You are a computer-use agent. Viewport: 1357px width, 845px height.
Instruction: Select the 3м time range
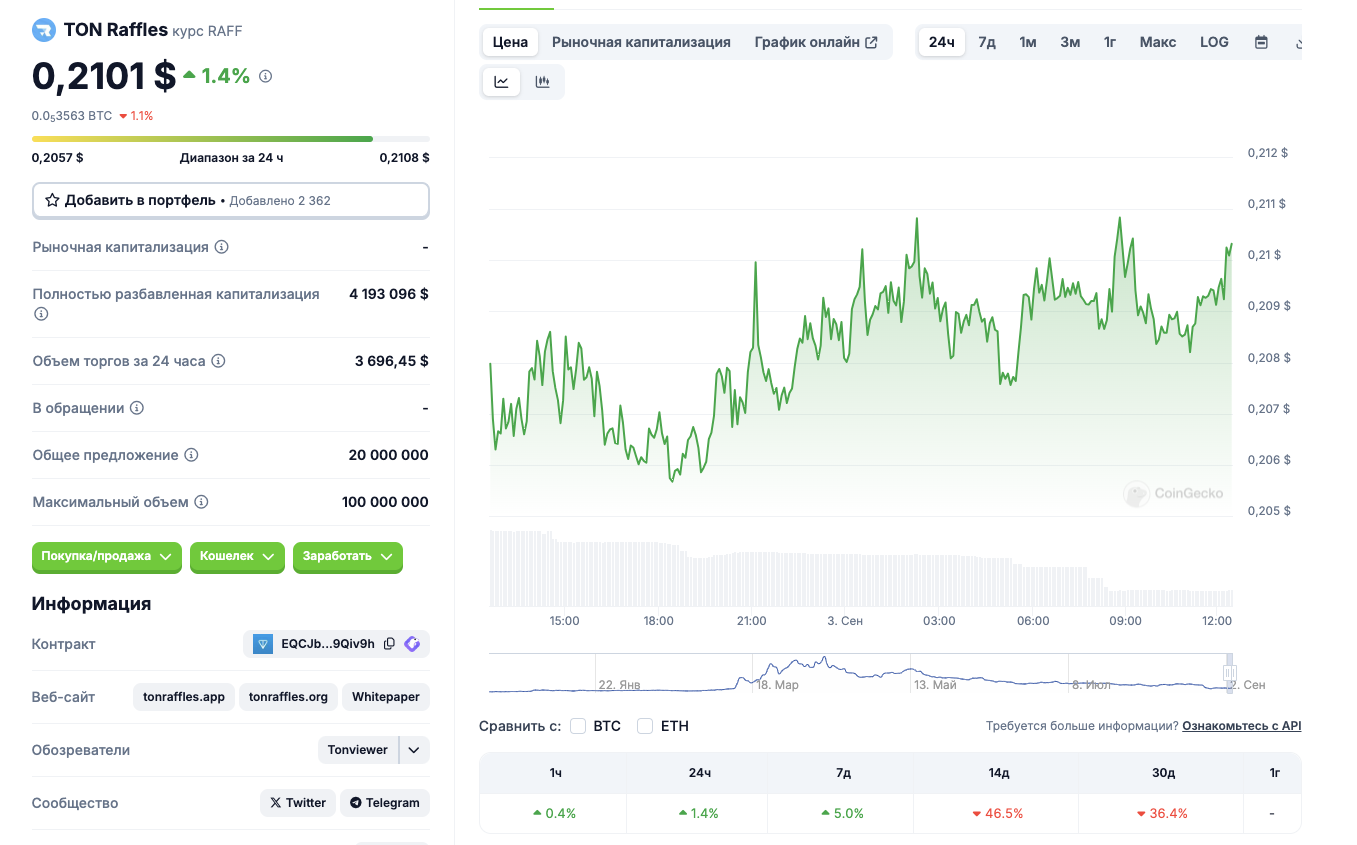(1070, 42)
